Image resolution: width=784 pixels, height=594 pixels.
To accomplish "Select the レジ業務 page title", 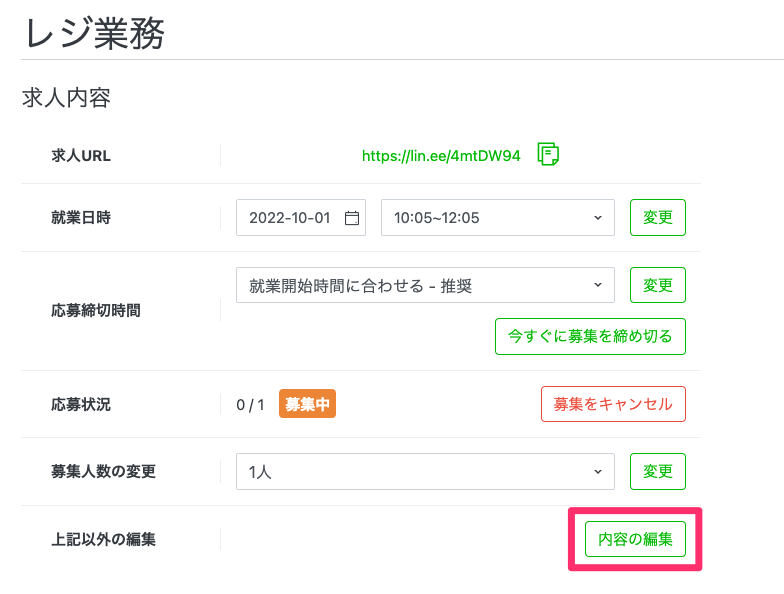I will 94,33.
